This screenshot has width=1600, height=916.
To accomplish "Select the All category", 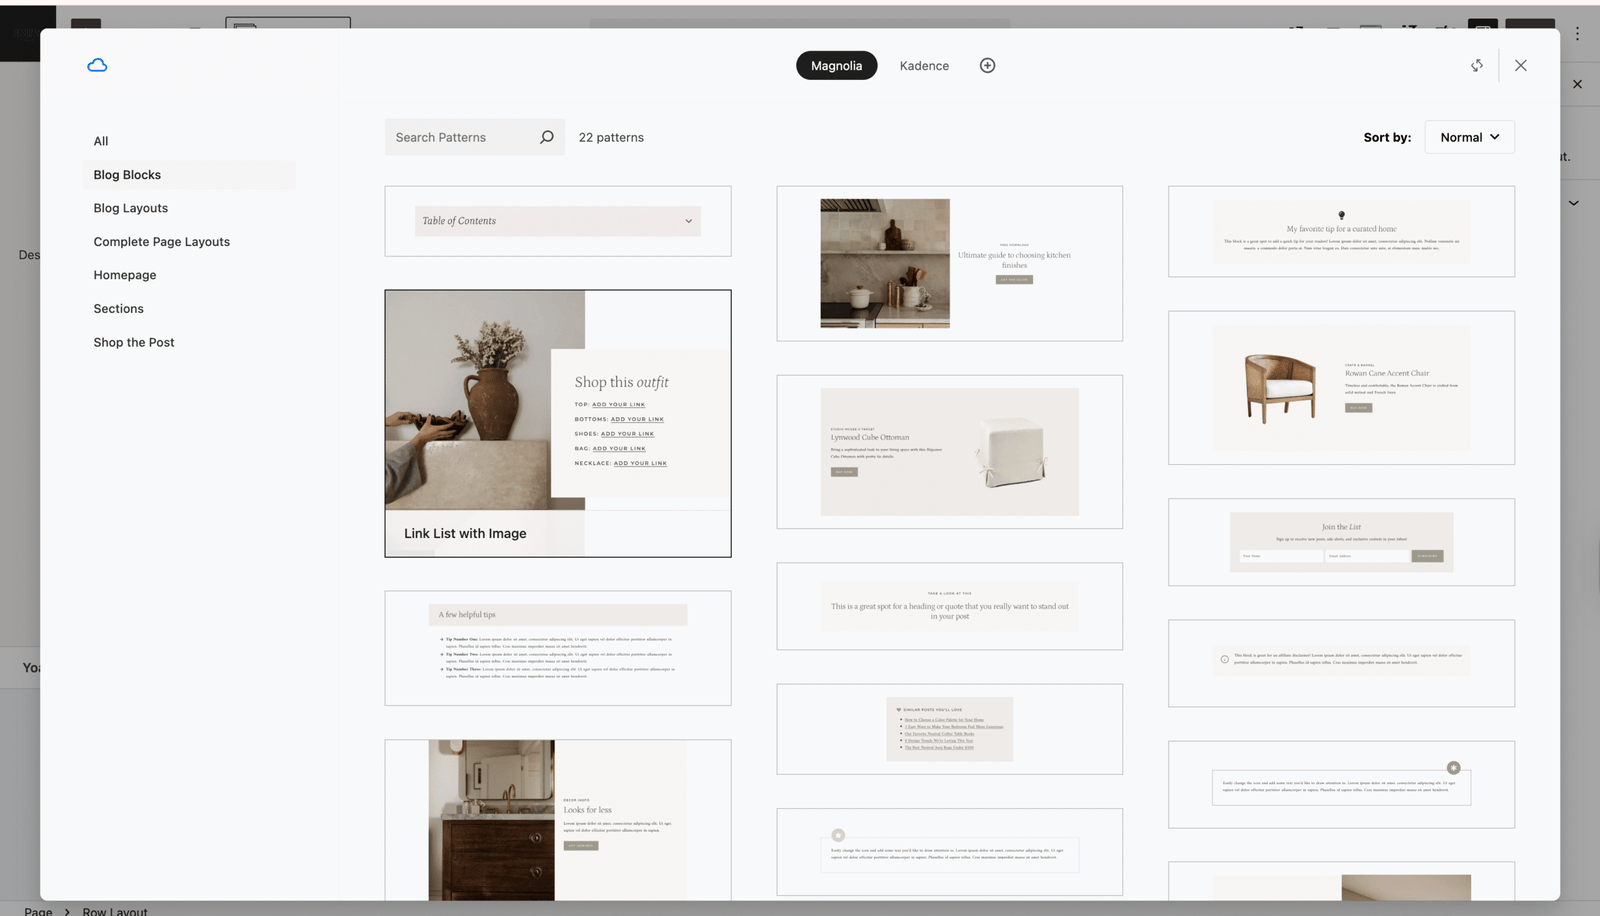I will click(x=101, y=141).
